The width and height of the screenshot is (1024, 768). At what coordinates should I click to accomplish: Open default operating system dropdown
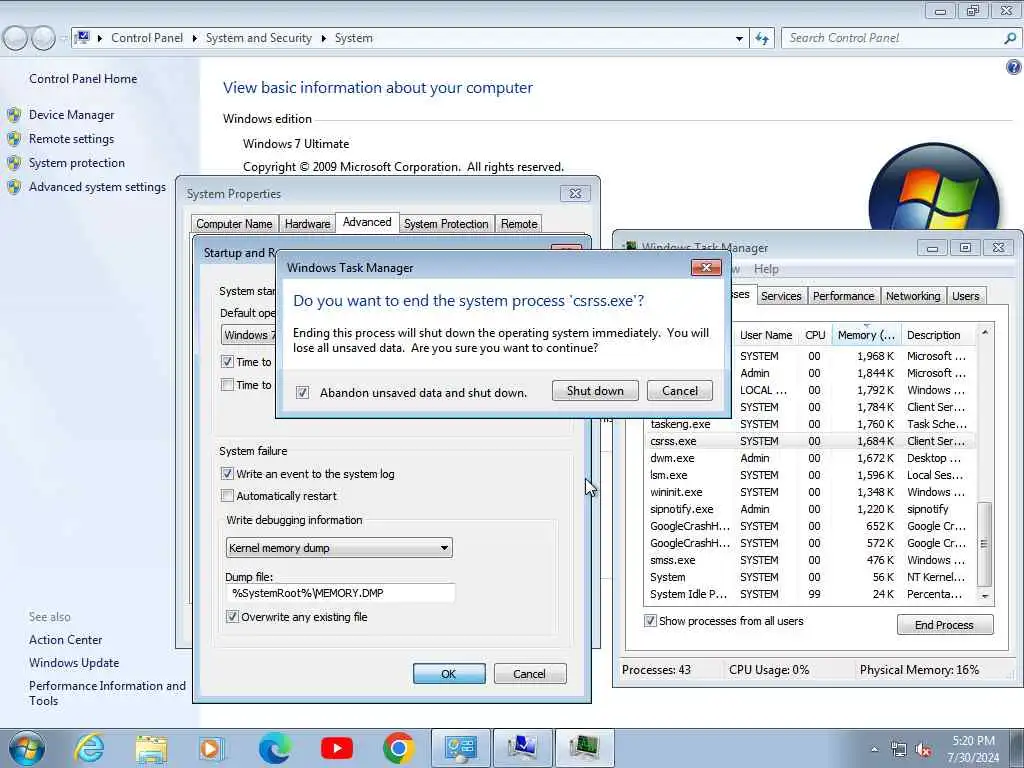[248, 335]
